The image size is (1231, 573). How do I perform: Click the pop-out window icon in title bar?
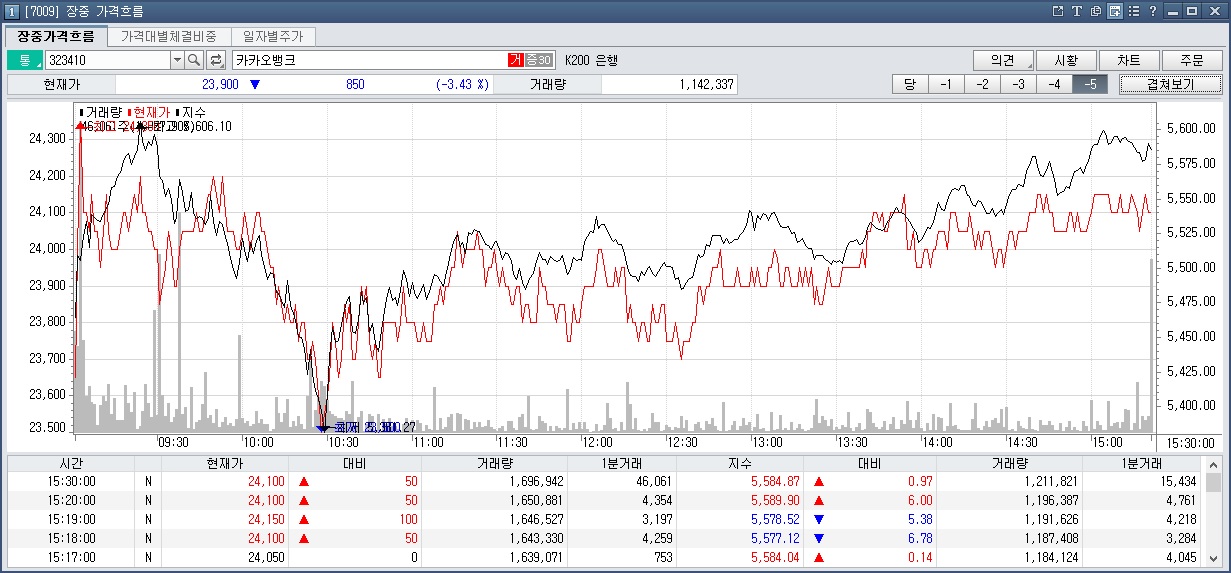pos(1059,11)
